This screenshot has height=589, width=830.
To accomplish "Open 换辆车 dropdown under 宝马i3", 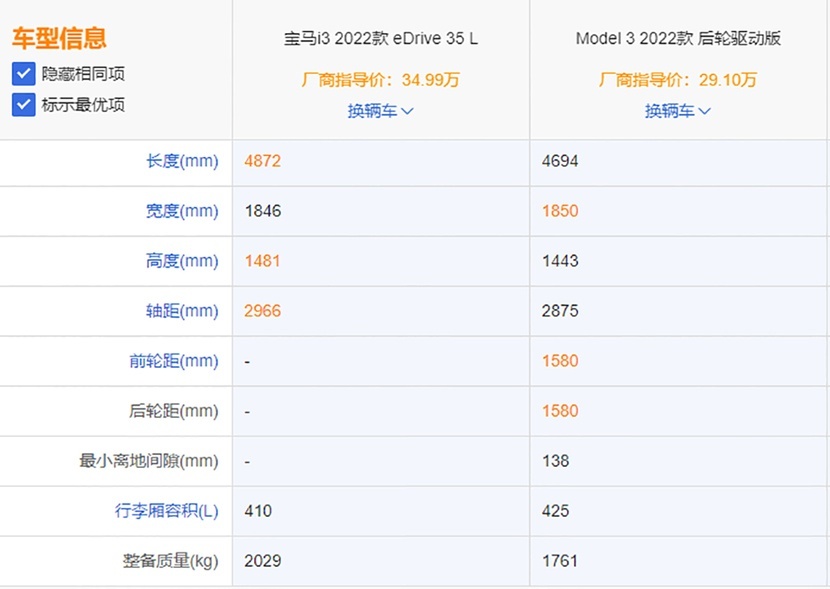I will coord(381,111).
